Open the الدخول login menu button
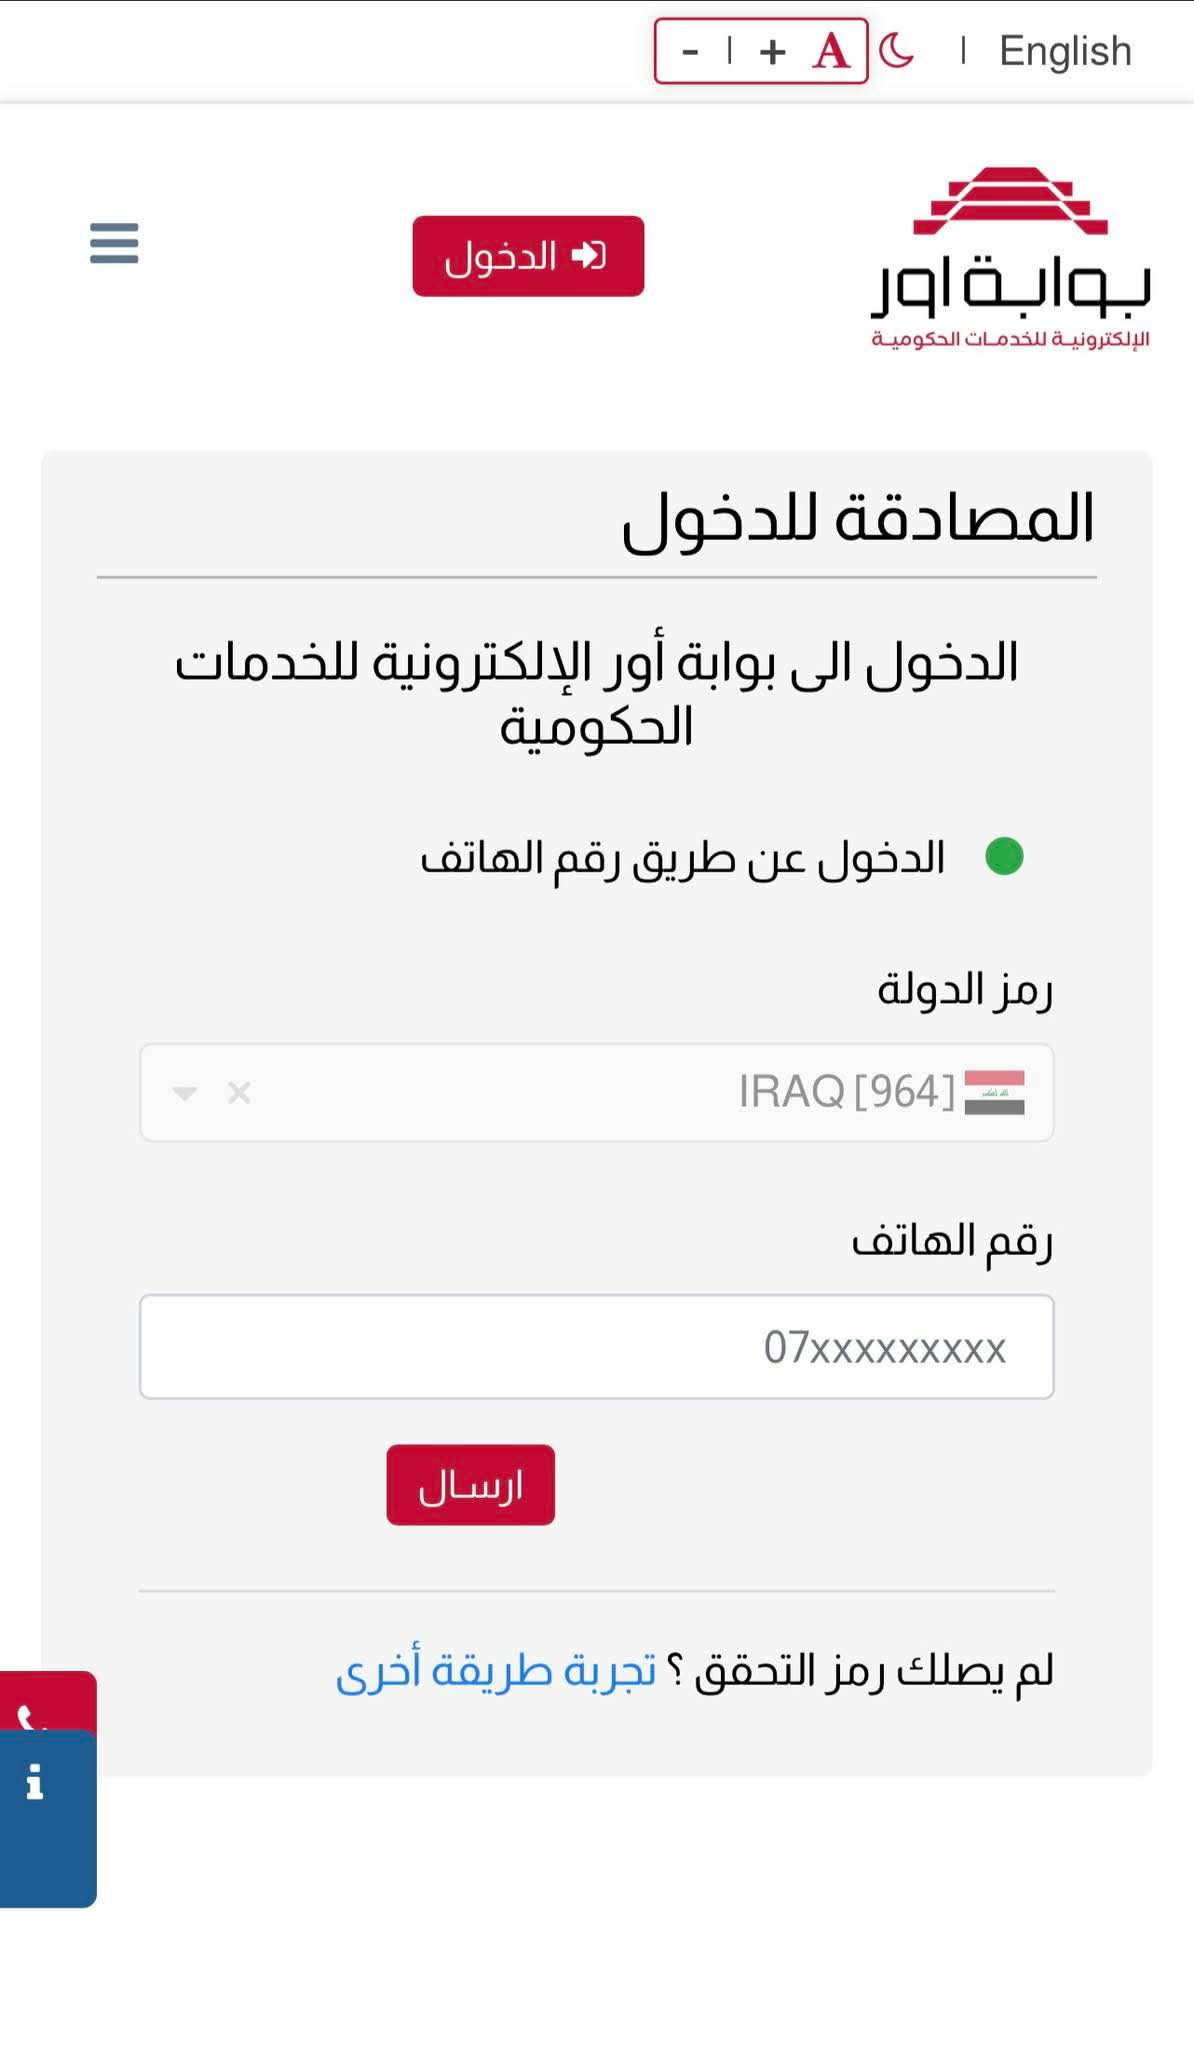The width and height of the screenshot is (1194, 2048). (x=528, y=257)
